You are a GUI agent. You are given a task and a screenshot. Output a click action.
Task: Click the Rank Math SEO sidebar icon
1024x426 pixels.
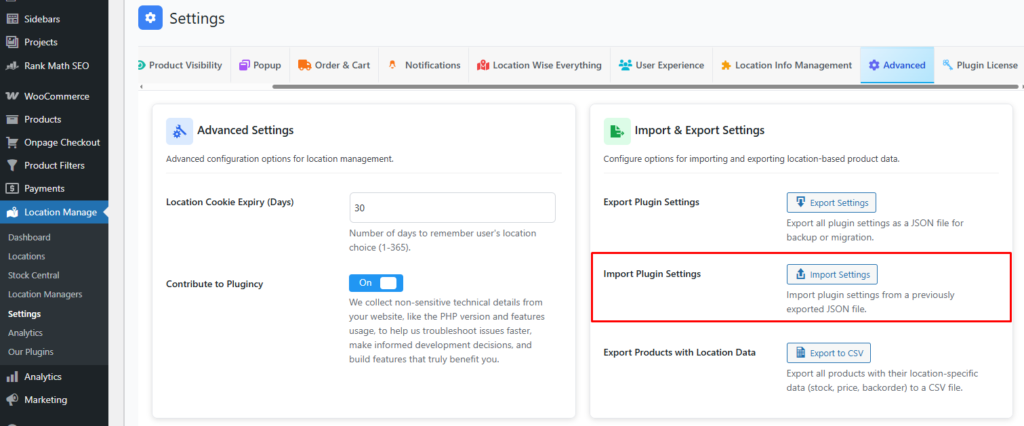pyautogui.click(x=12, y=65)
